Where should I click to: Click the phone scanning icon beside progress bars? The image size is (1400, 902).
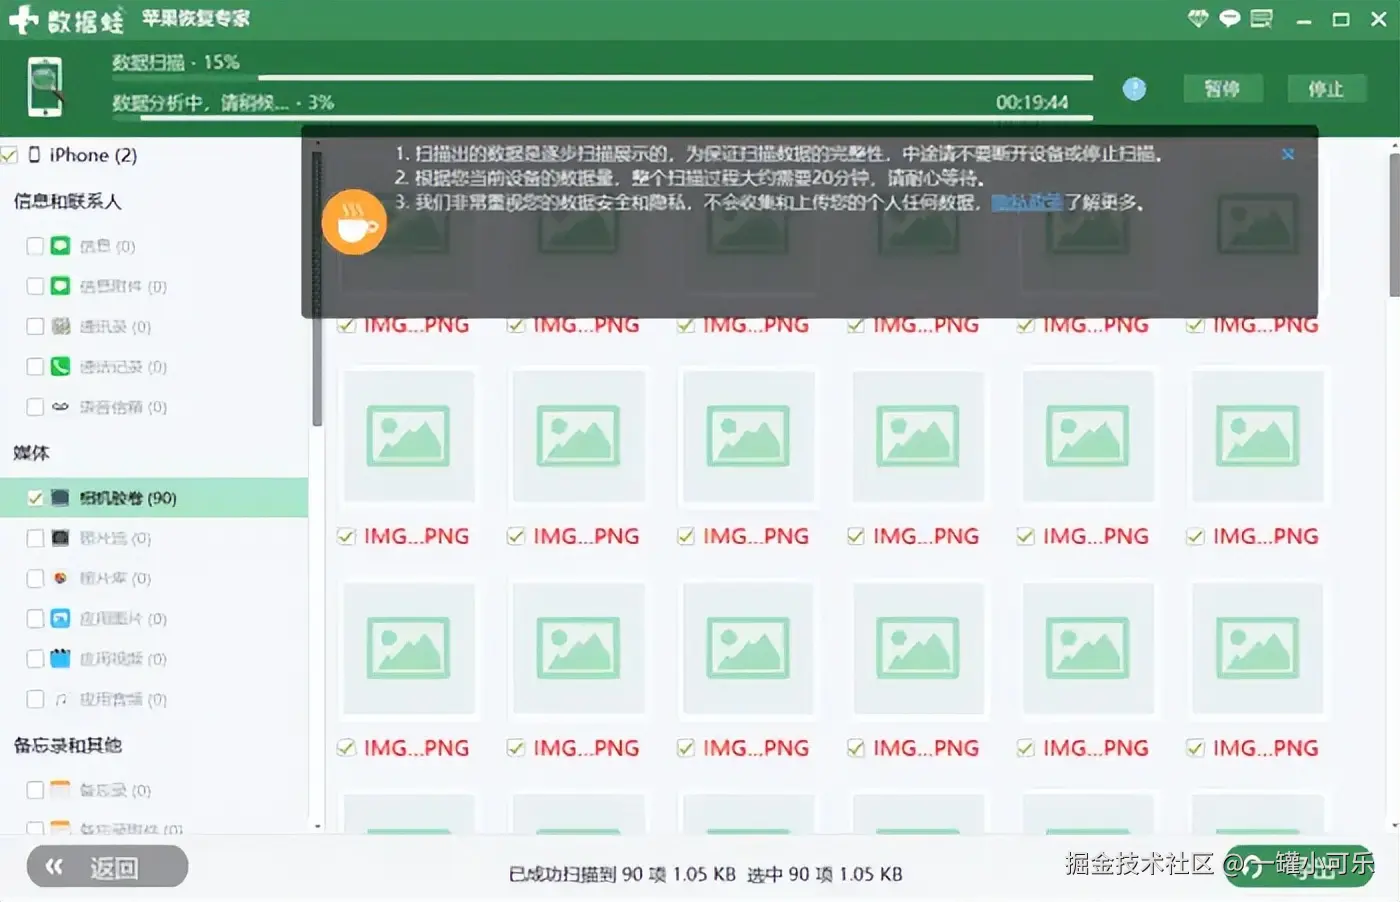coord(46,87)
